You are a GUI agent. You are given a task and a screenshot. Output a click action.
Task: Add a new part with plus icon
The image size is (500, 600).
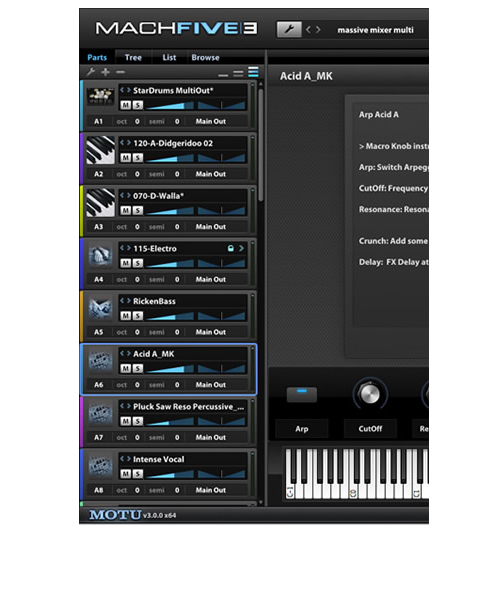pos(106,72)
